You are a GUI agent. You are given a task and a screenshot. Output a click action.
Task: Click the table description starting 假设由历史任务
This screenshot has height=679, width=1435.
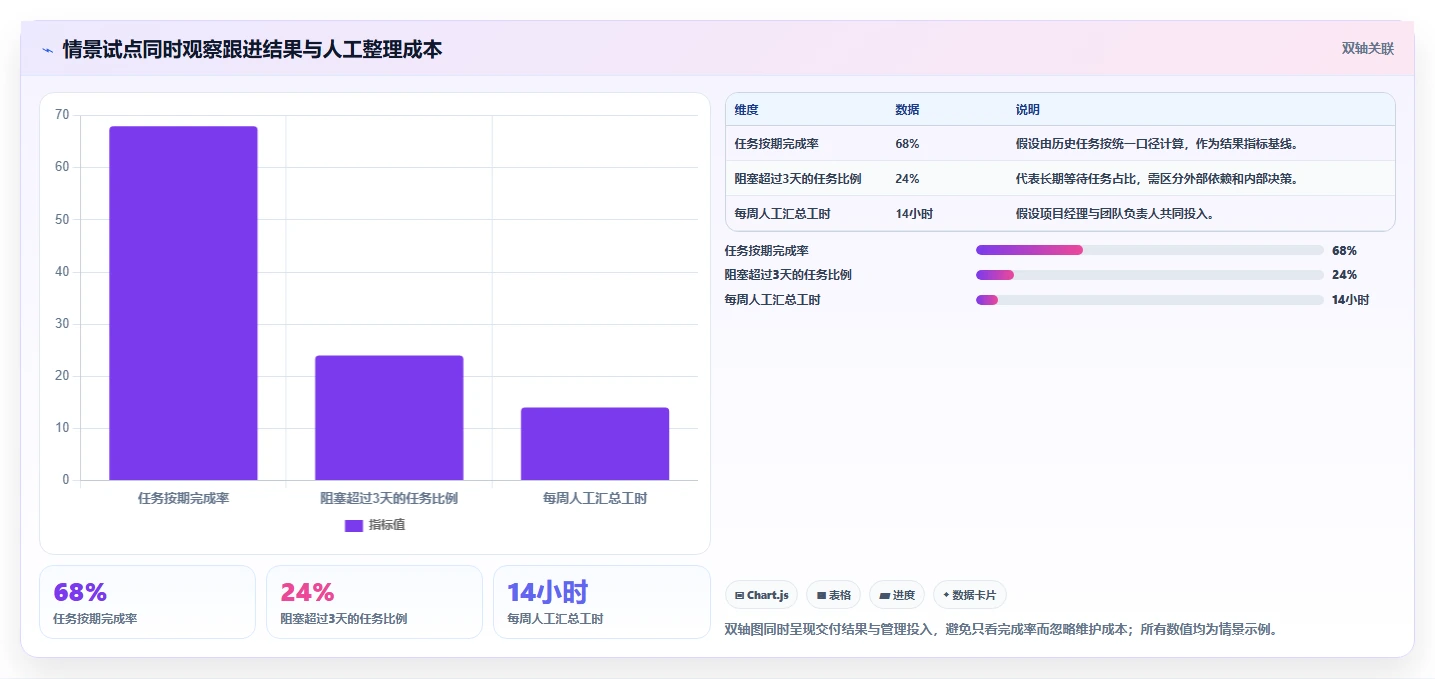pyautogui.click(x=1157, y=144)
